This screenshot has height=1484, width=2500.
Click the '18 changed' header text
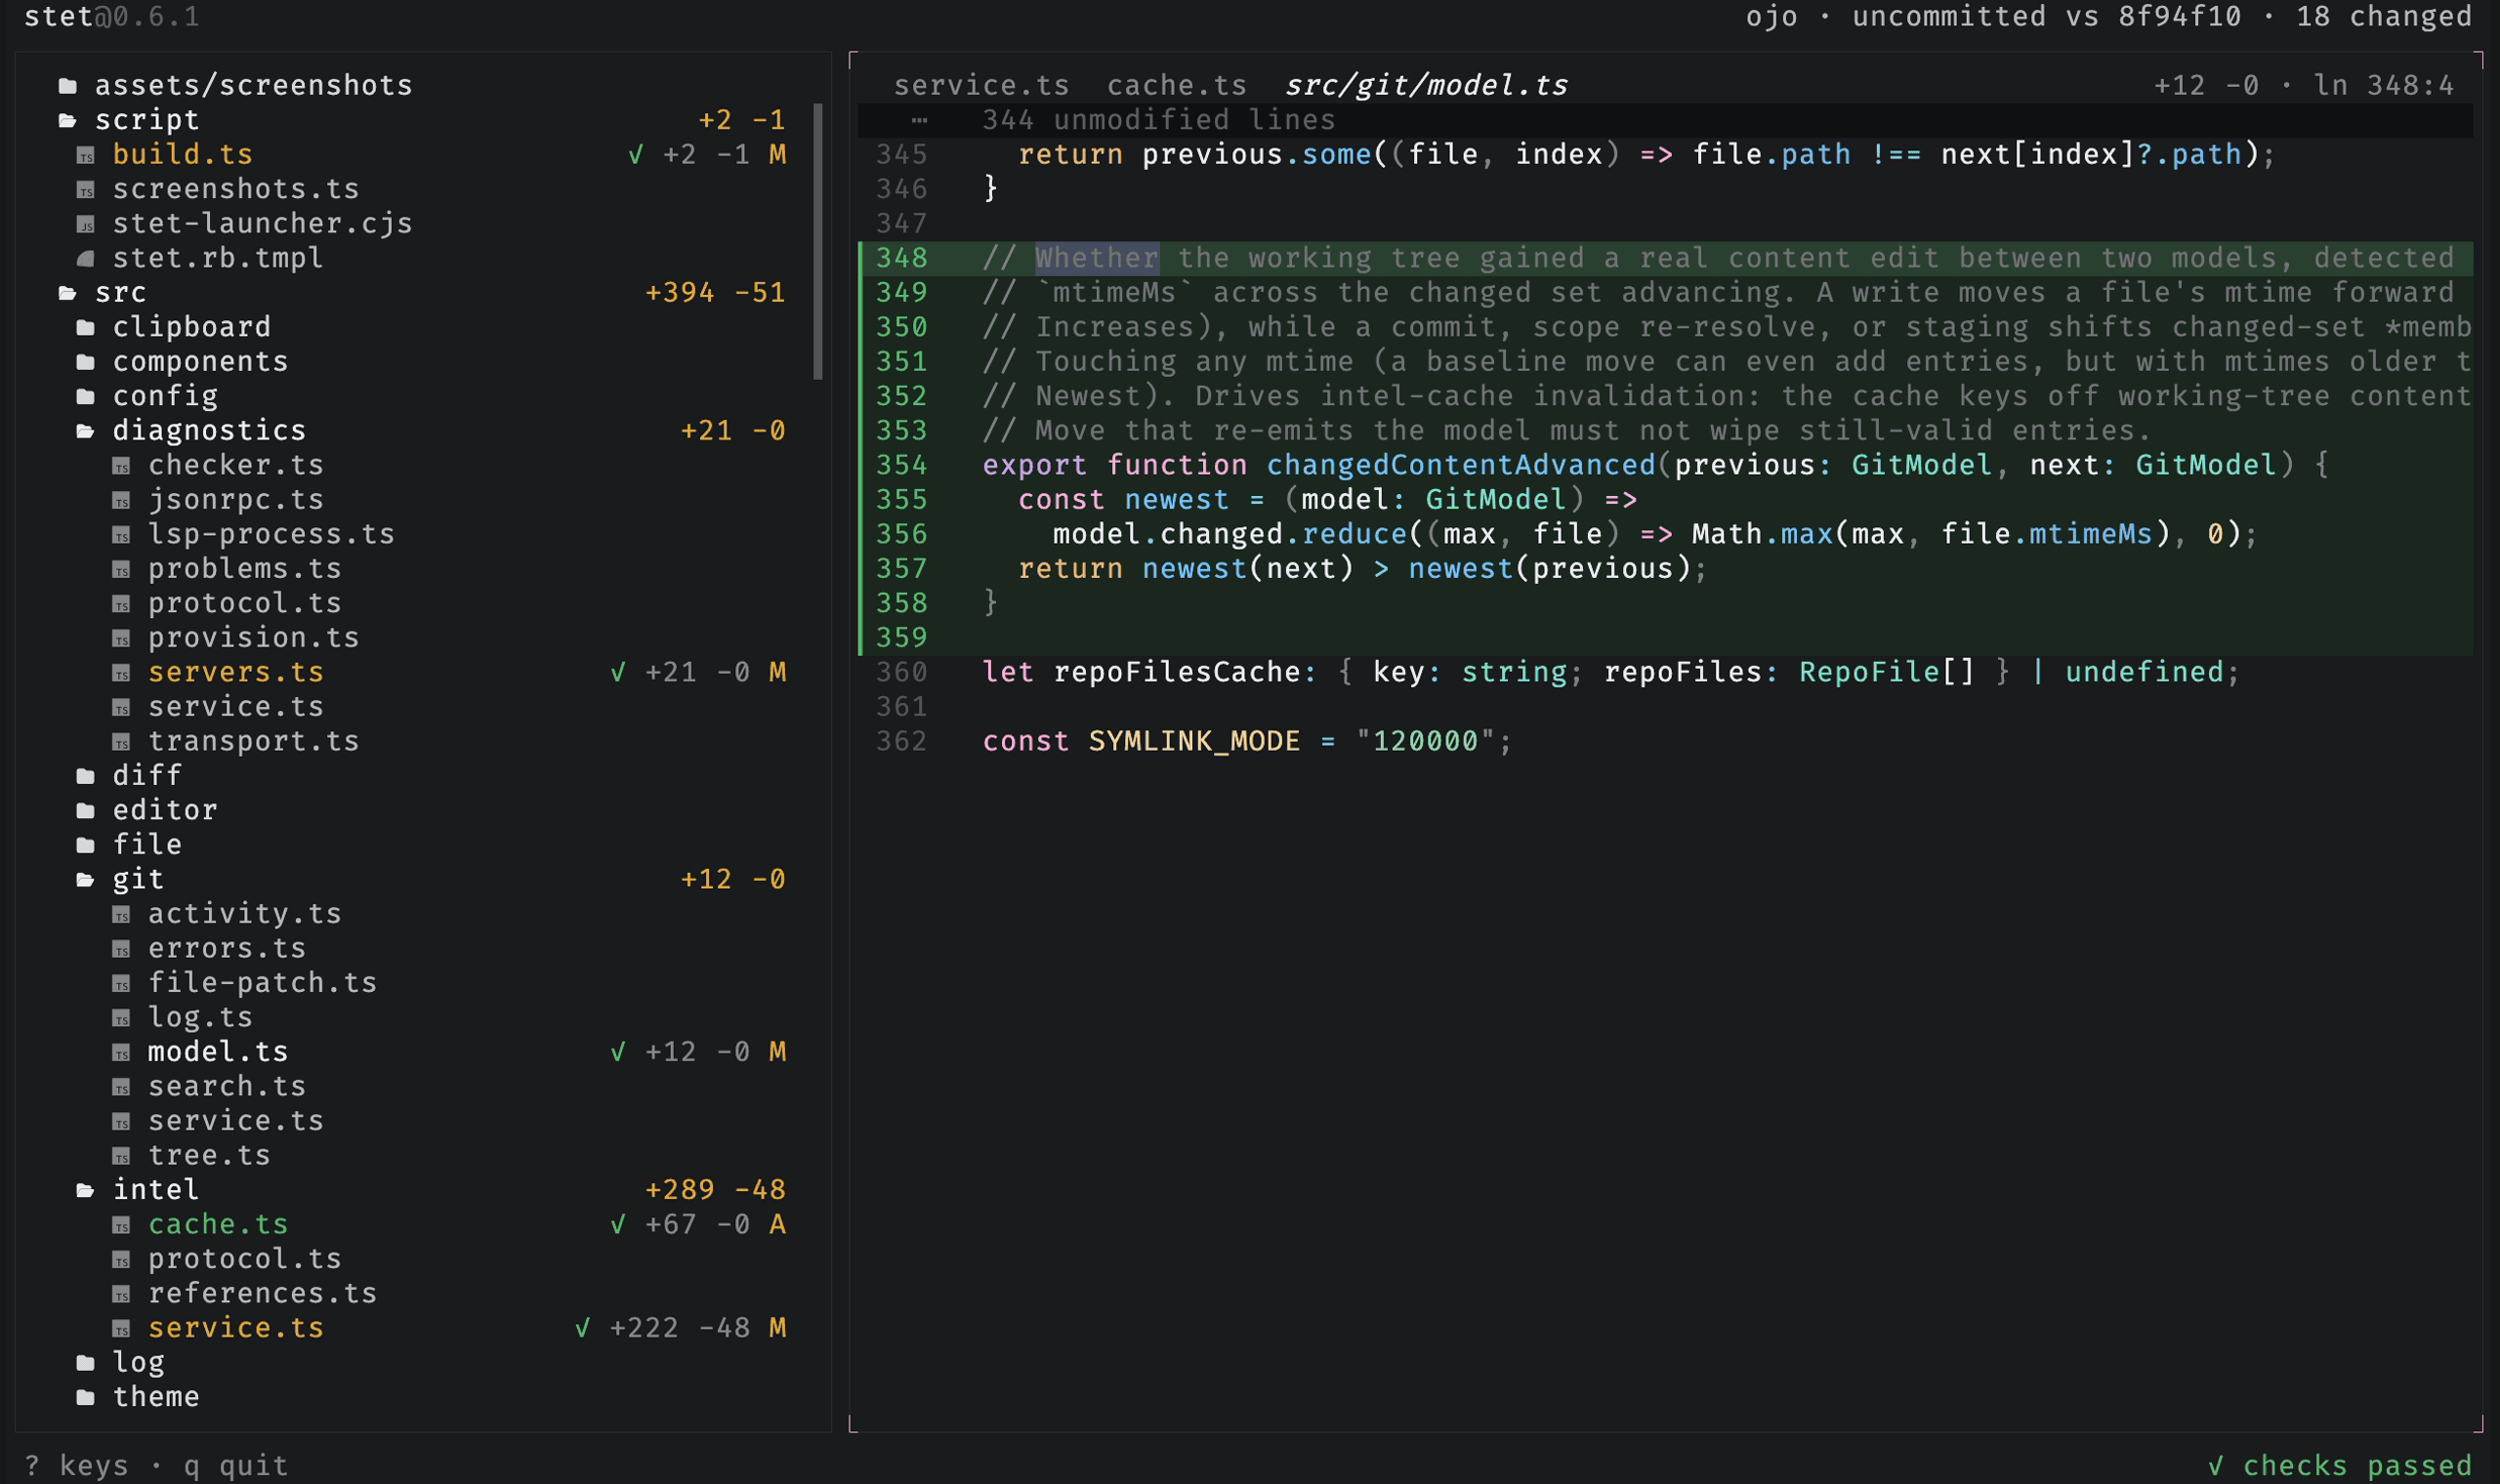[2384, 17]
